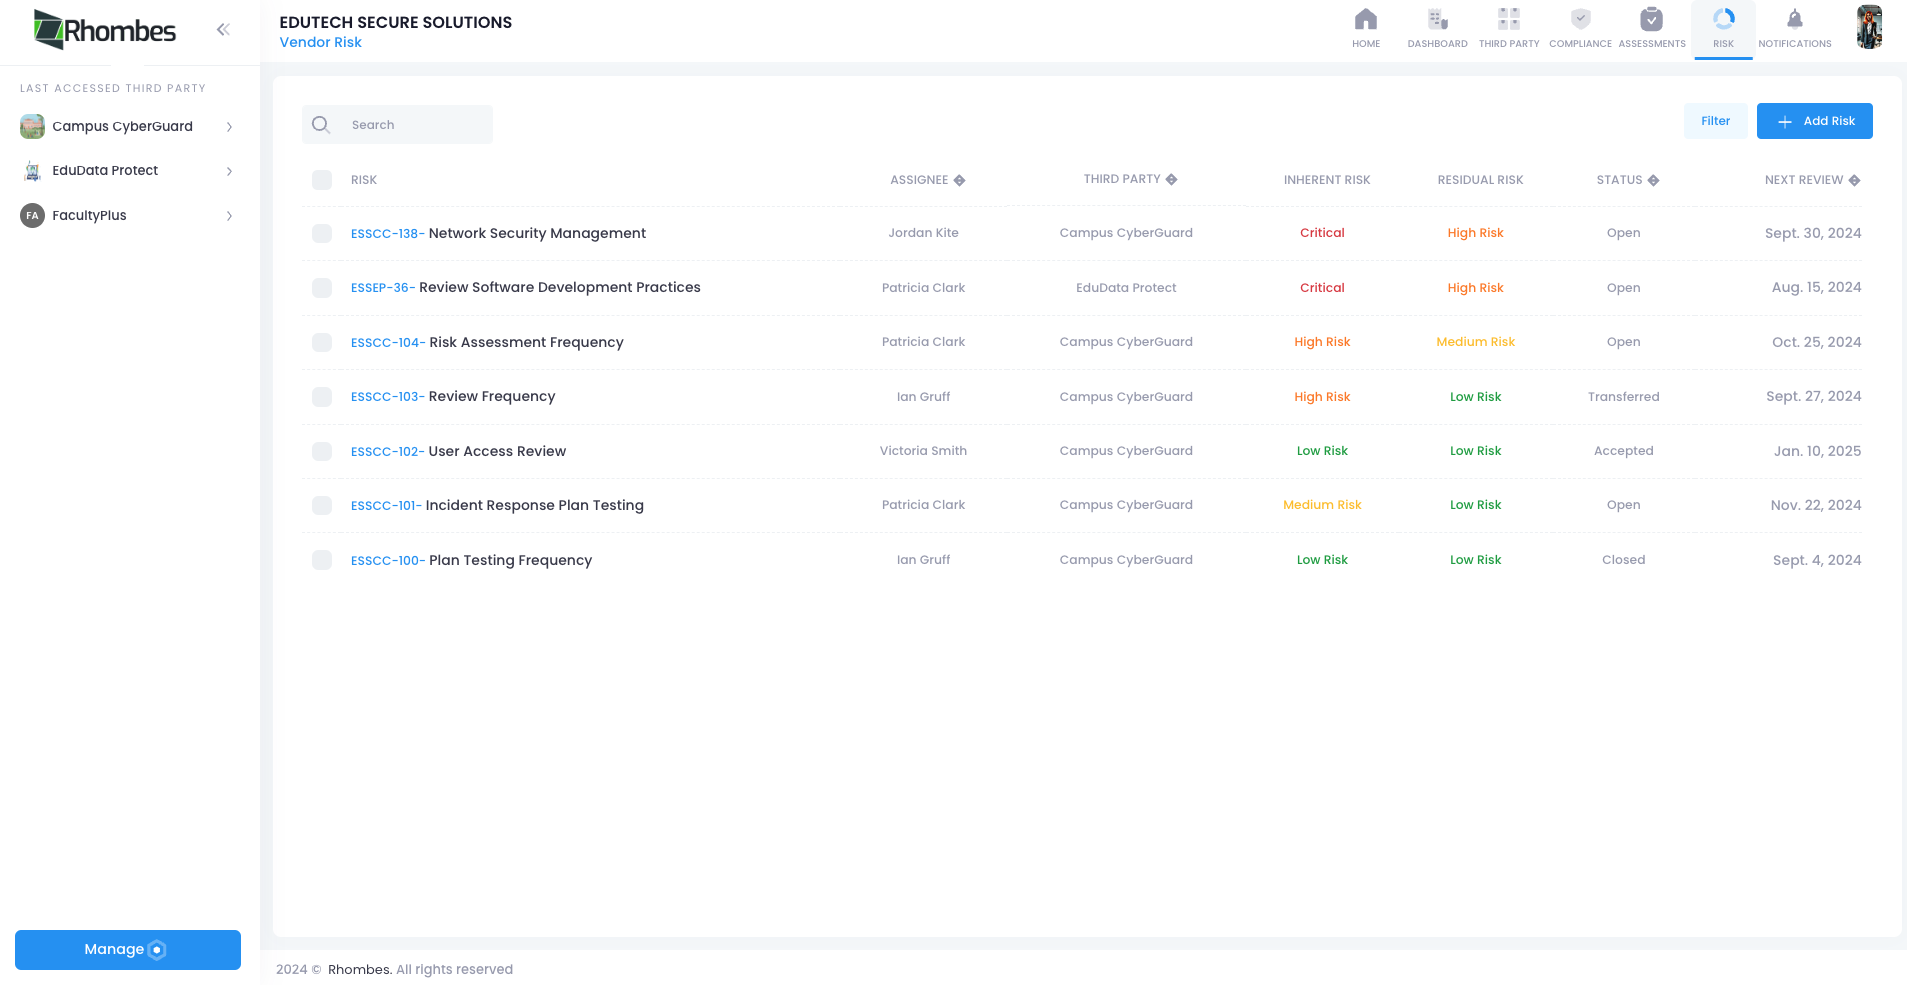Click the Campus CyberGuard sidebar logo

pos(32,126)
